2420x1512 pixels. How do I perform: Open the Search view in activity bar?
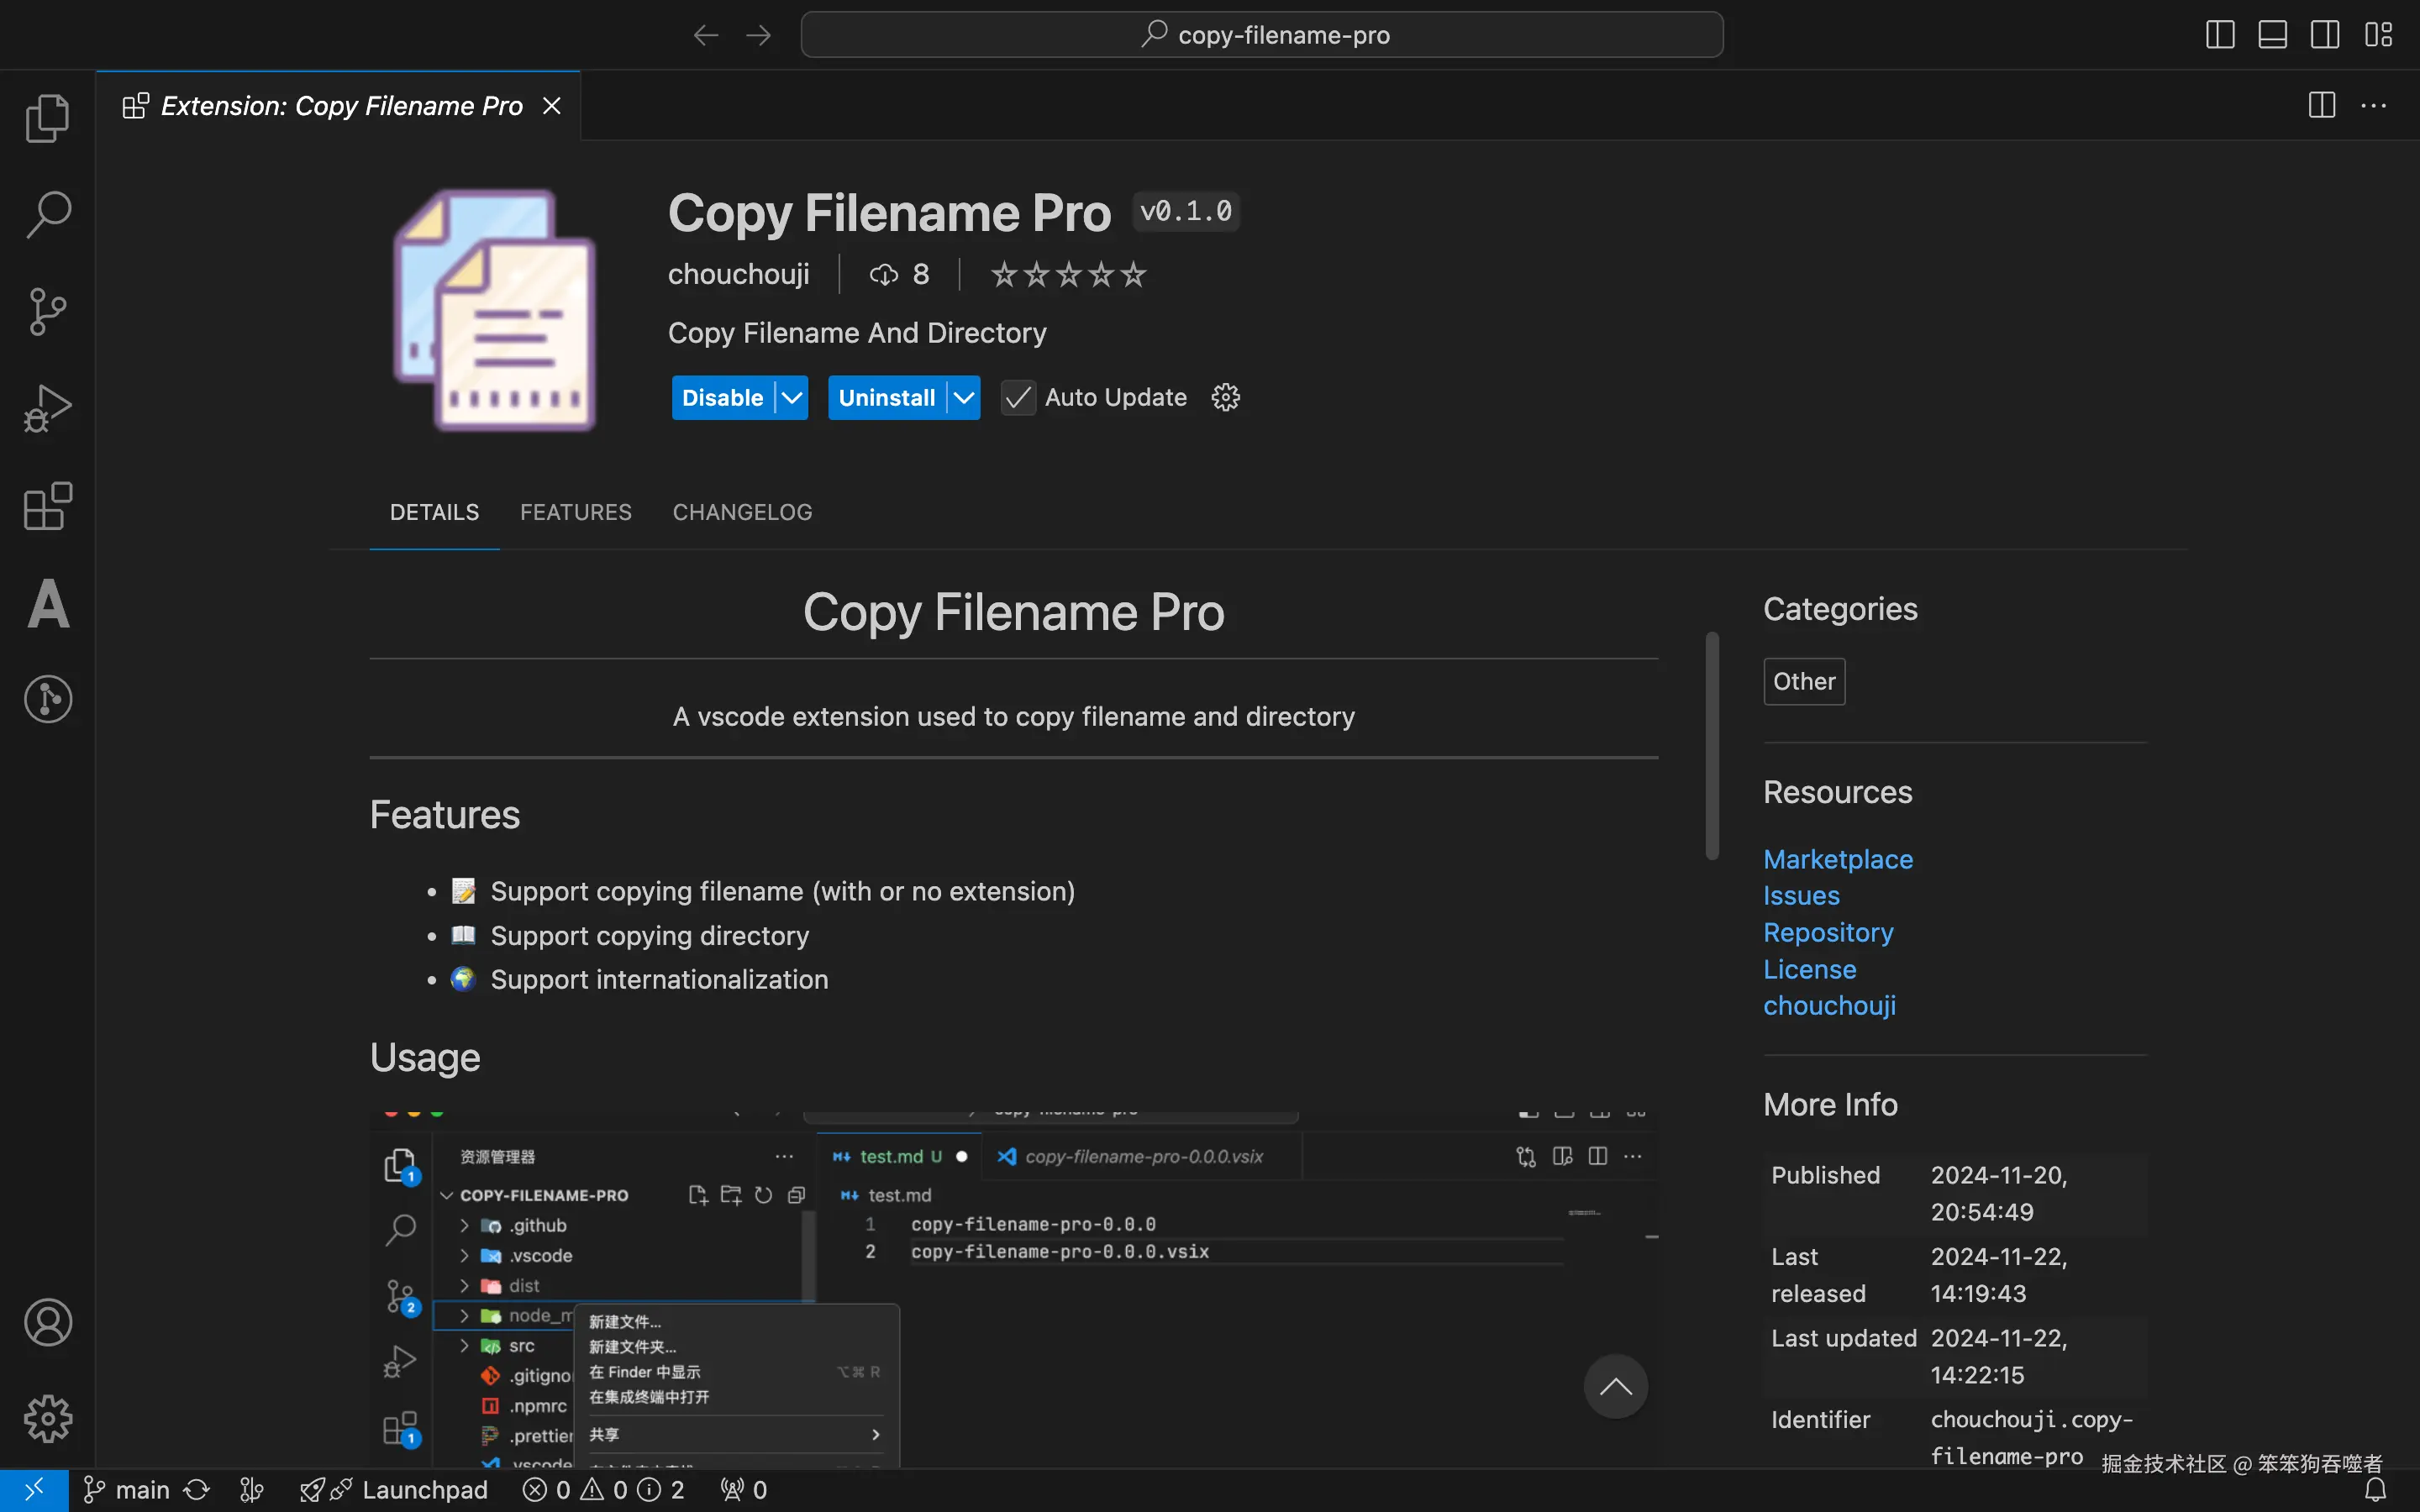coord(47,214)
